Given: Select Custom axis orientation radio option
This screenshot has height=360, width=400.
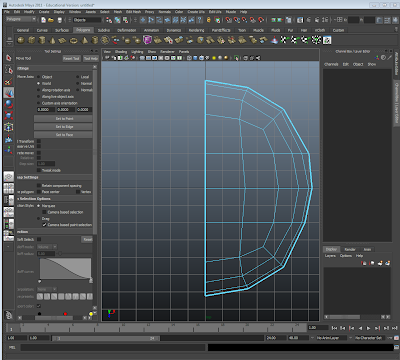Looking at the screenshot, I should [x=39, y=103].
